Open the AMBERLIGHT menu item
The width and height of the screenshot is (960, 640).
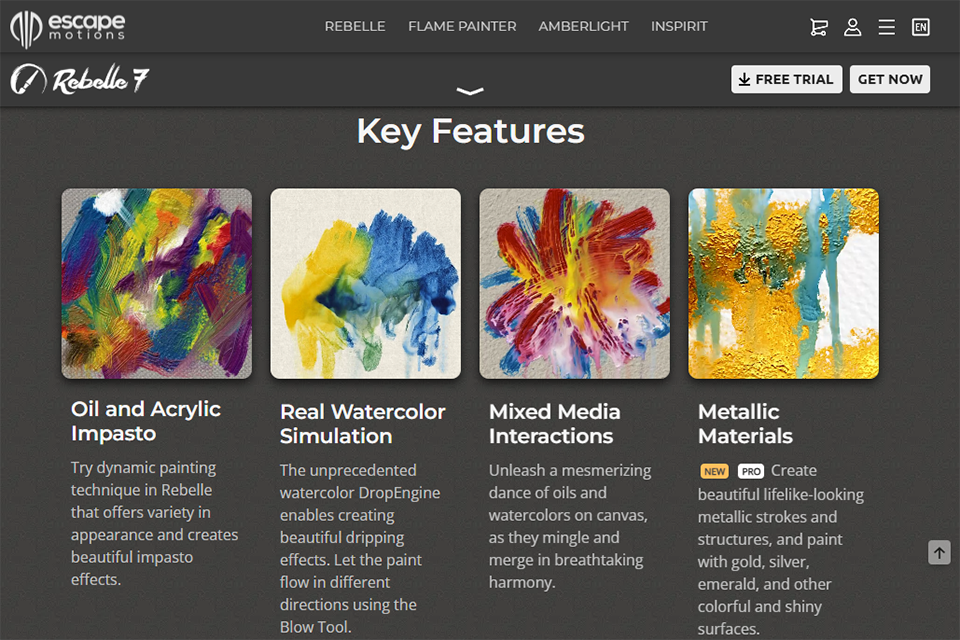583,26
